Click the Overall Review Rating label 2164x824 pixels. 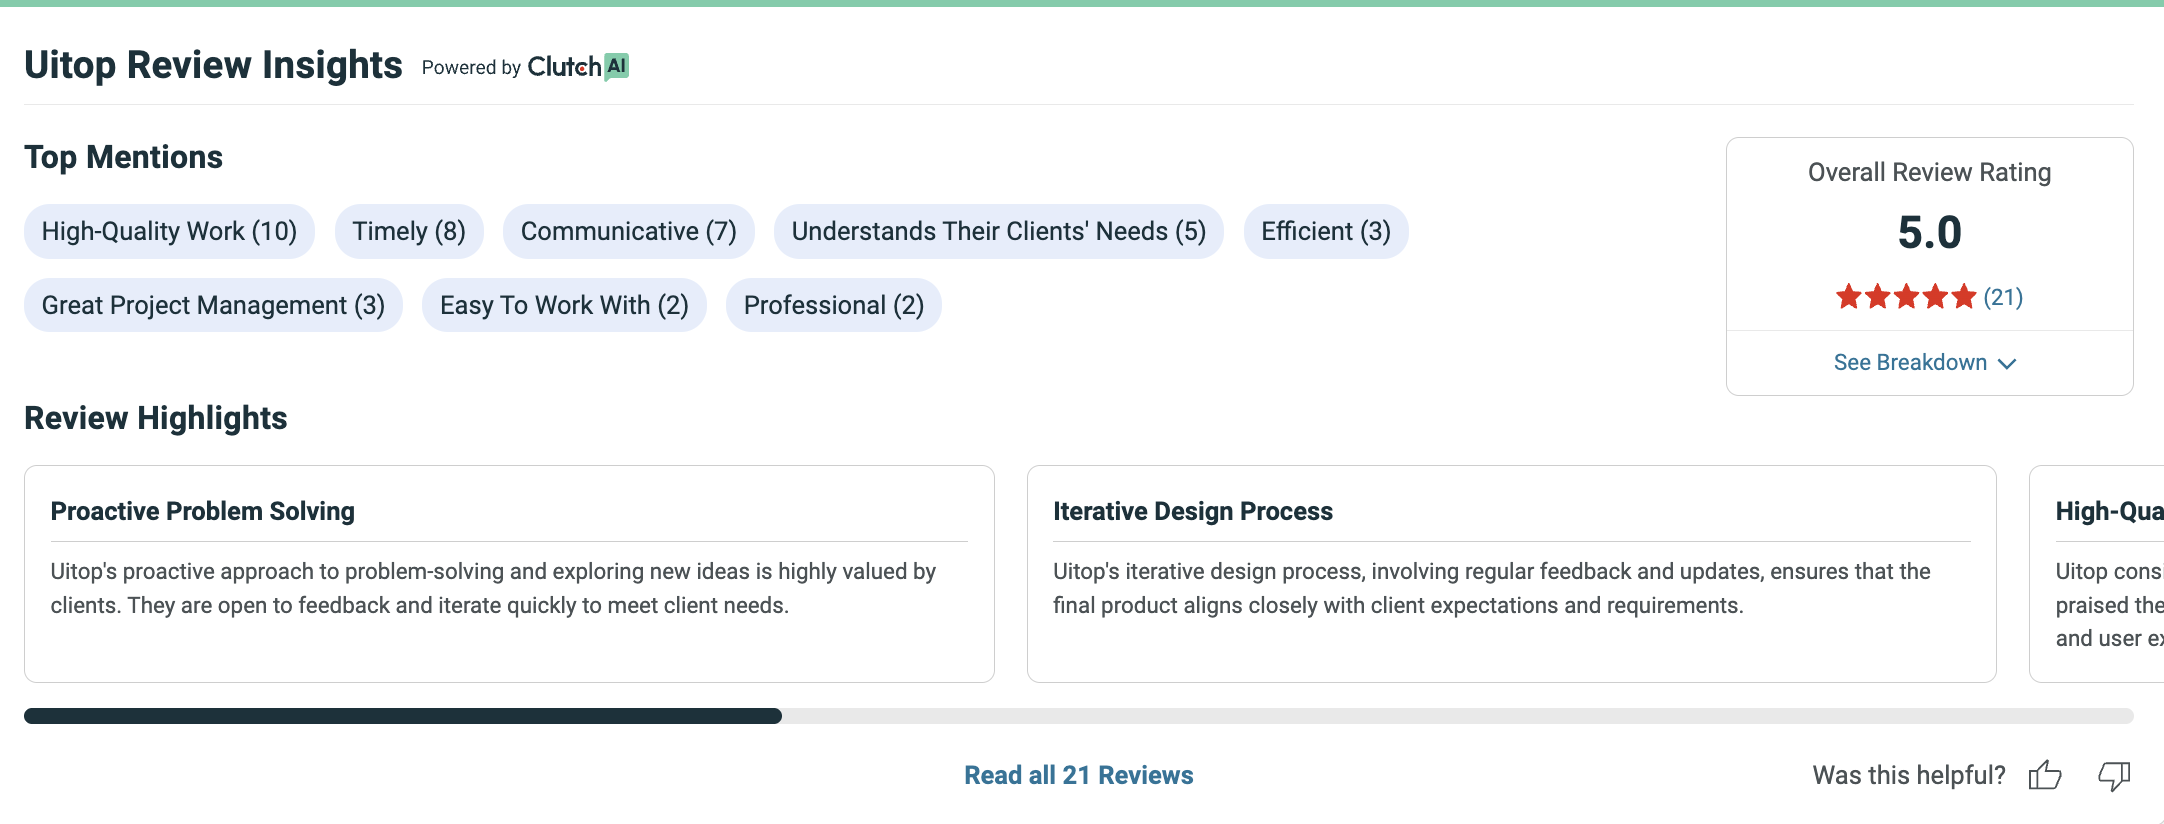click(1930, 172)
